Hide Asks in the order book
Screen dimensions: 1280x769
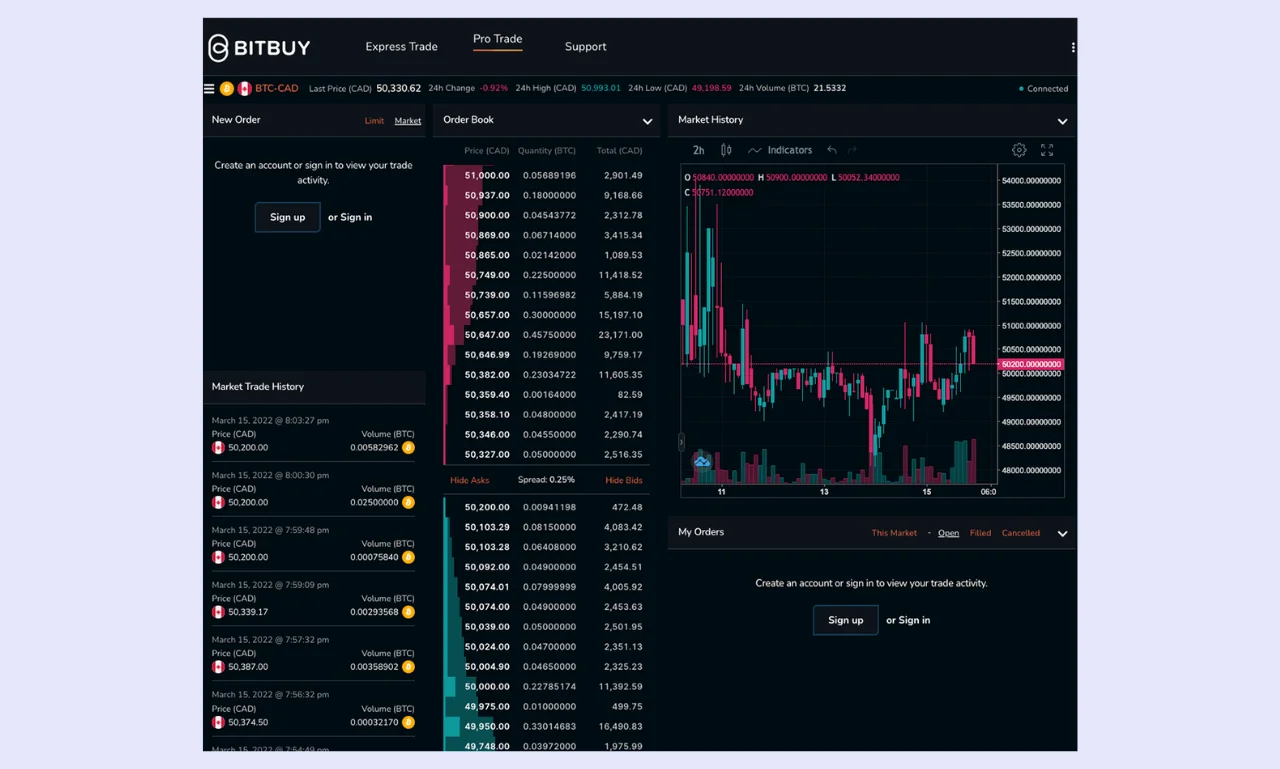[470, 480]
